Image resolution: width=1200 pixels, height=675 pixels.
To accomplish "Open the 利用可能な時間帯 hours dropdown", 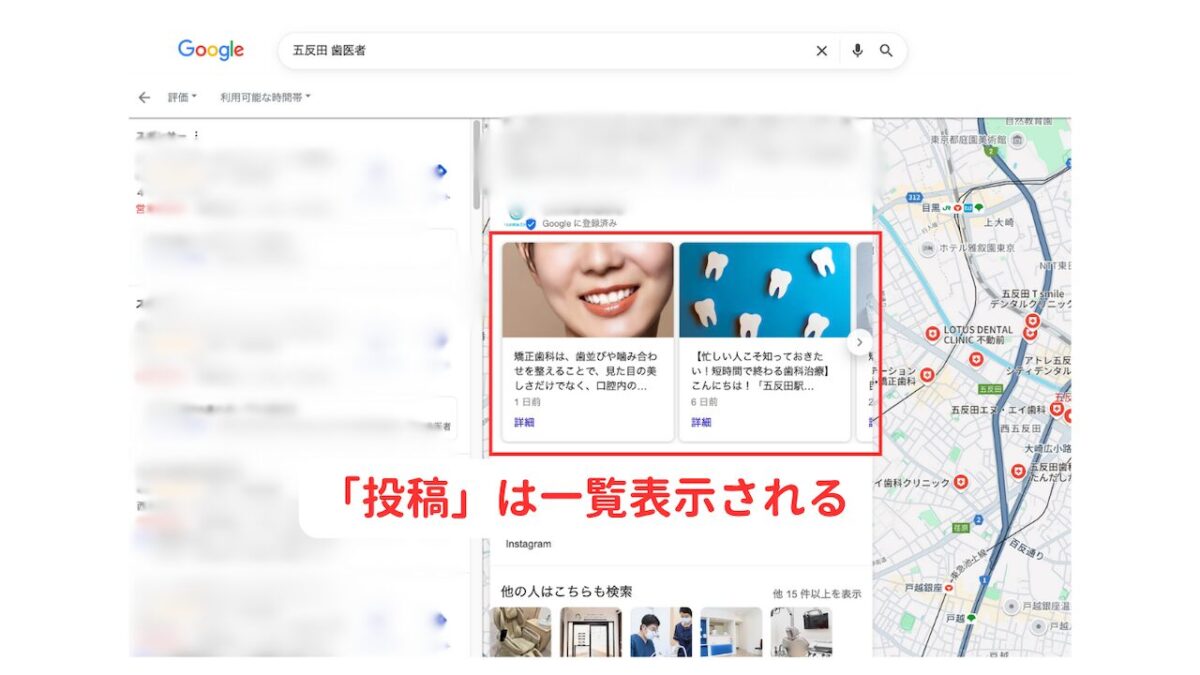I will pyautogui.click(x=265, y=97).
